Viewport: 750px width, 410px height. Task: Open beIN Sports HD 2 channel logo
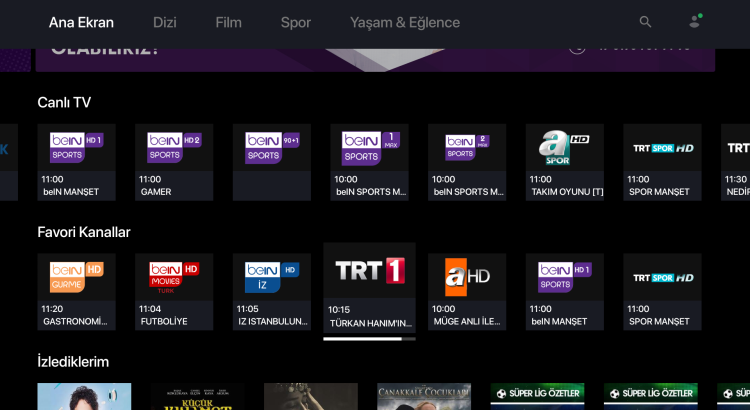coord(174,147)
